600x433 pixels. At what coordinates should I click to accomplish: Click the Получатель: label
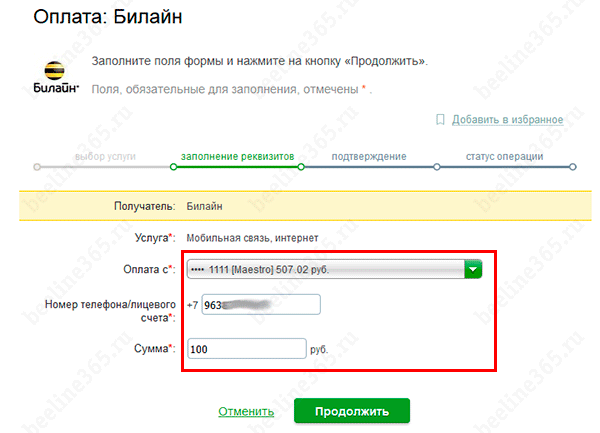[x=145, y=206]
